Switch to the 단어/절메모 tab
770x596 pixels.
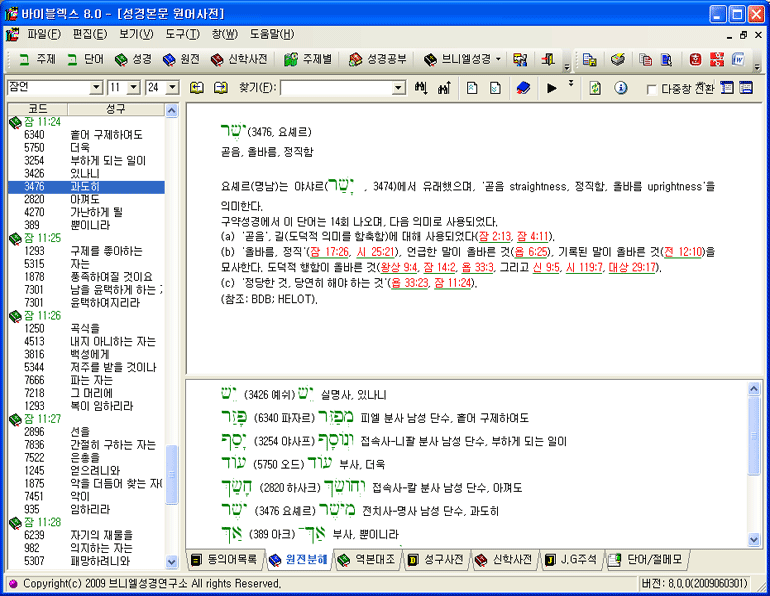[x=647, y=559]
